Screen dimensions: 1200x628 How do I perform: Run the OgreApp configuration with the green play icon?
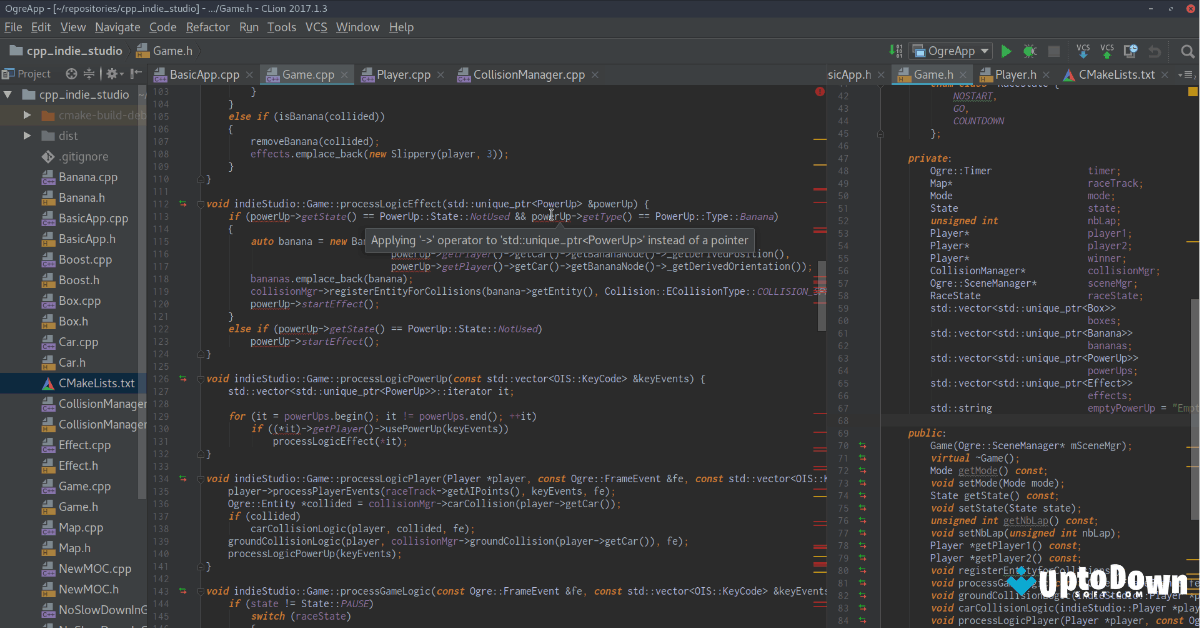pos(1005,50)
